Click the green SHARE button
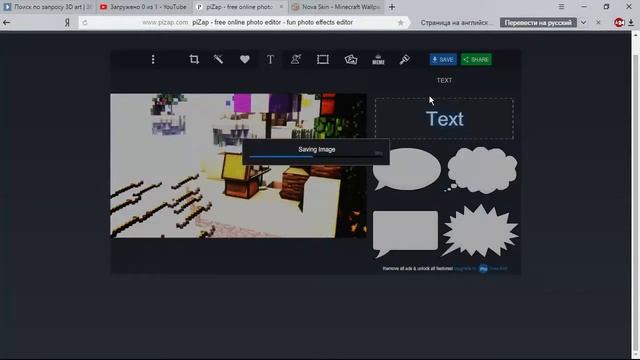This screenshot has width=640, height=360. pyautogui.click(x=476, y=60)
